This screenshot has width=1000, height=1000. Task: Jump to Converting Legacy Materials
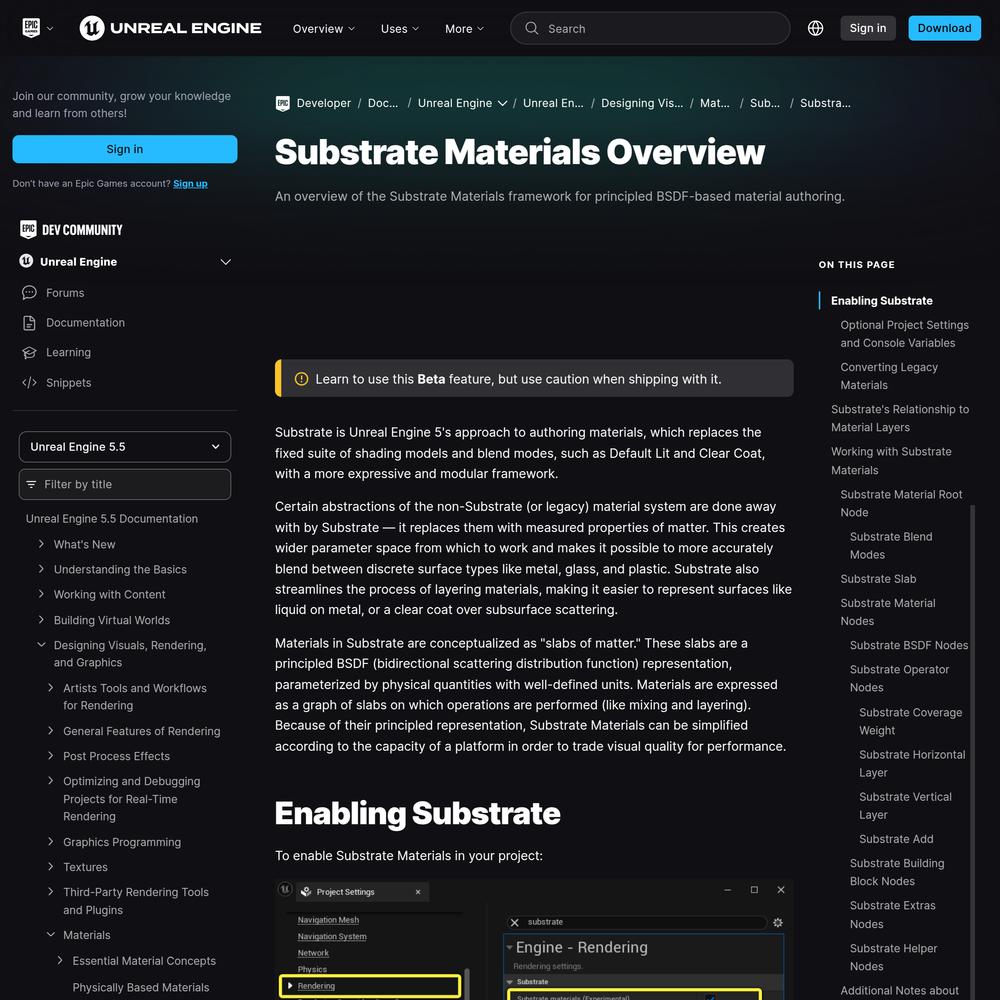point(888,376)
